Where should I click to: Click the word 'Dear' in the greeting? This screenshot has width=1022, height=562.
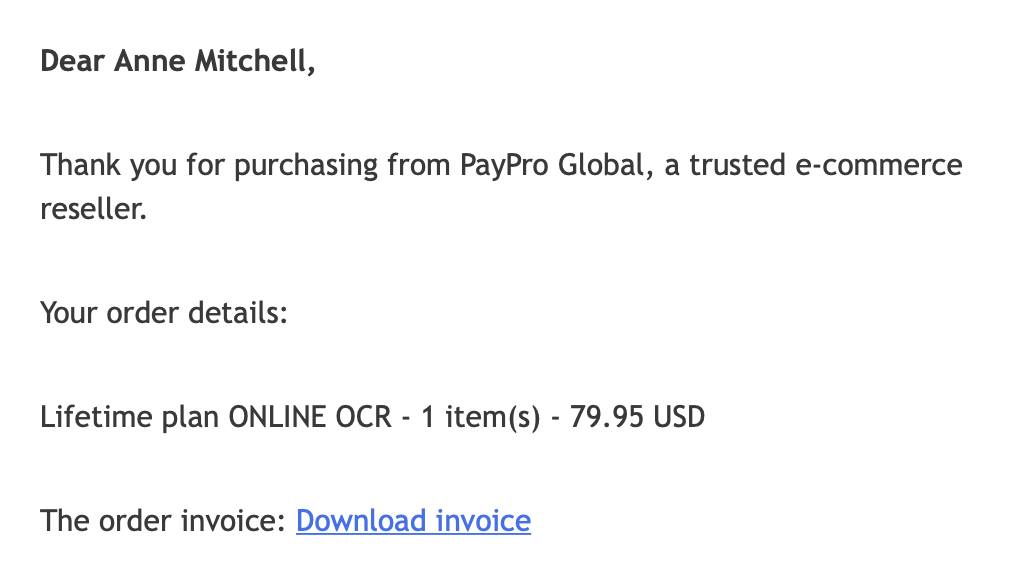[73, 62]
